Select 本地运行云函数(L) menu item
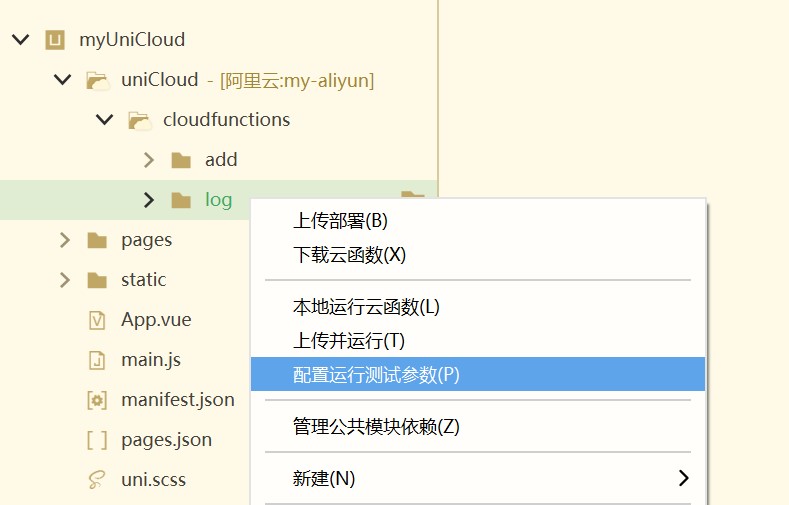Screen dimensions: 789x505 click(478, 307)
